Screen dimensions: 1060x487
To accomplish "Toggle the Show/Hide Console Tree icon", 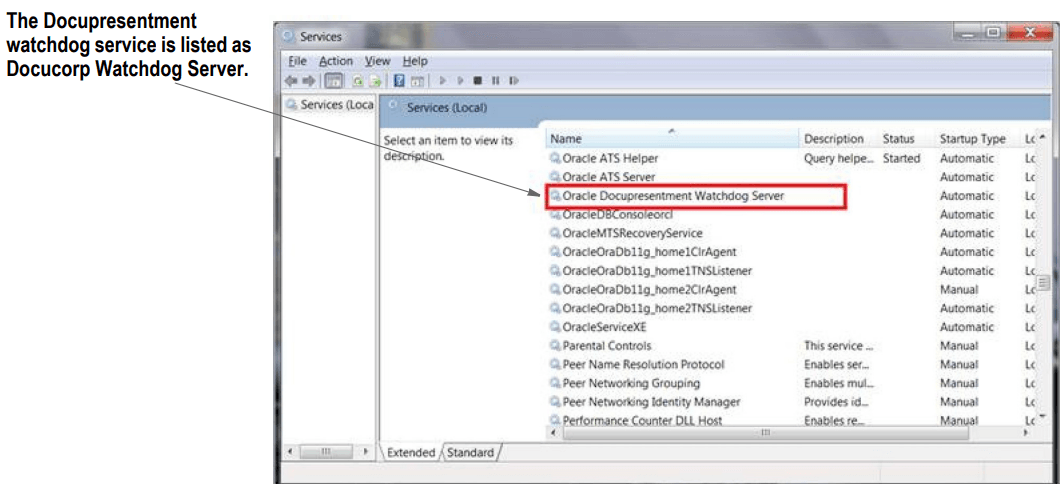I will pyautogui.click(x=334, y=81).
